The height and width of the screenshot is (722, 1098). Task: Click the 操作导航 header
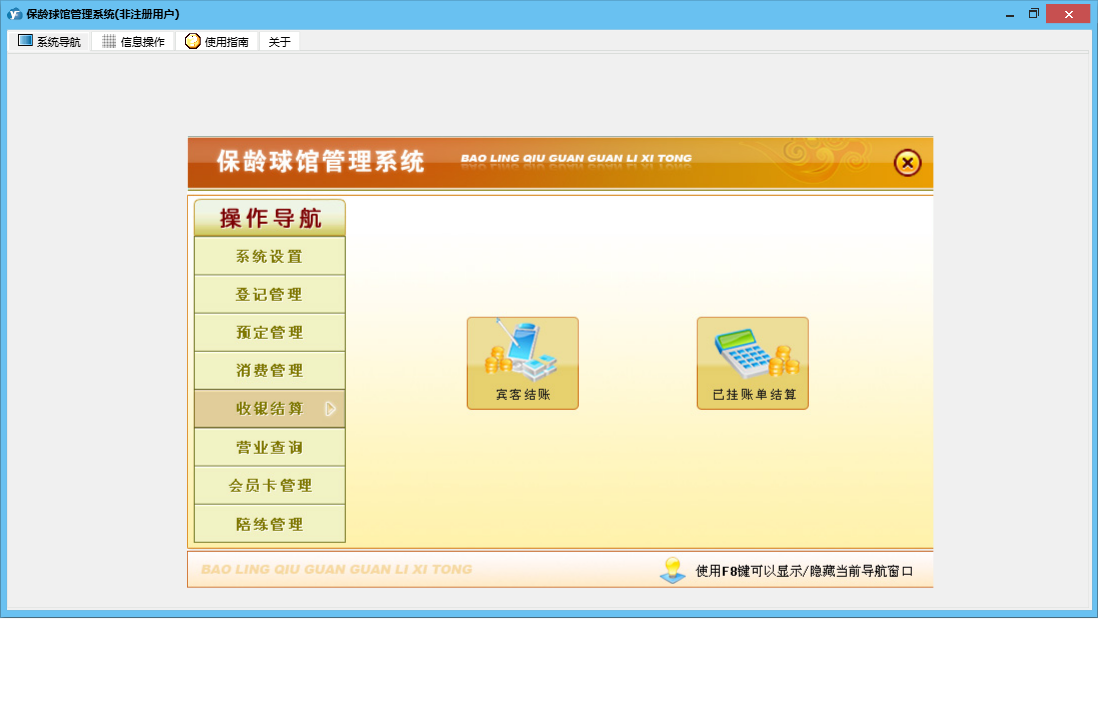point(270,218)
